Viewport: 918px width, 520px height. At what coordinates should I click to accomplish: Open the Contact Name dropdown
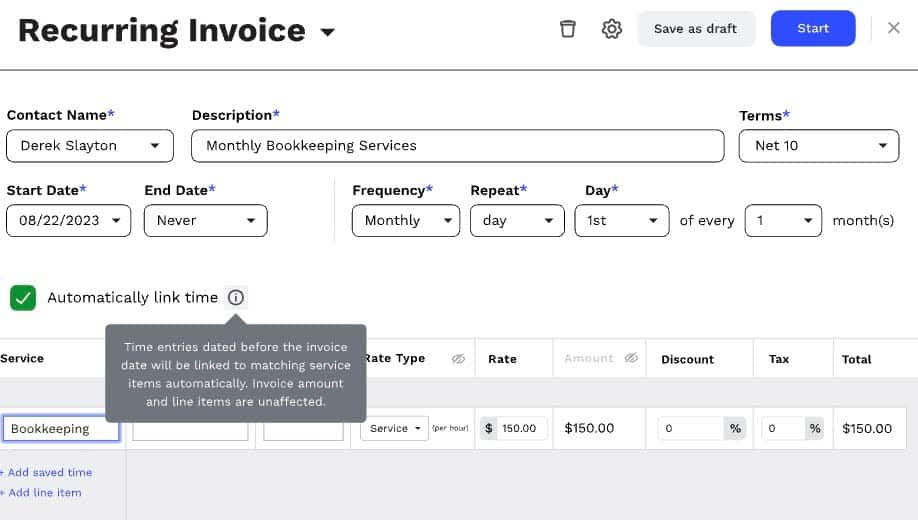click(x=90, y=146)
